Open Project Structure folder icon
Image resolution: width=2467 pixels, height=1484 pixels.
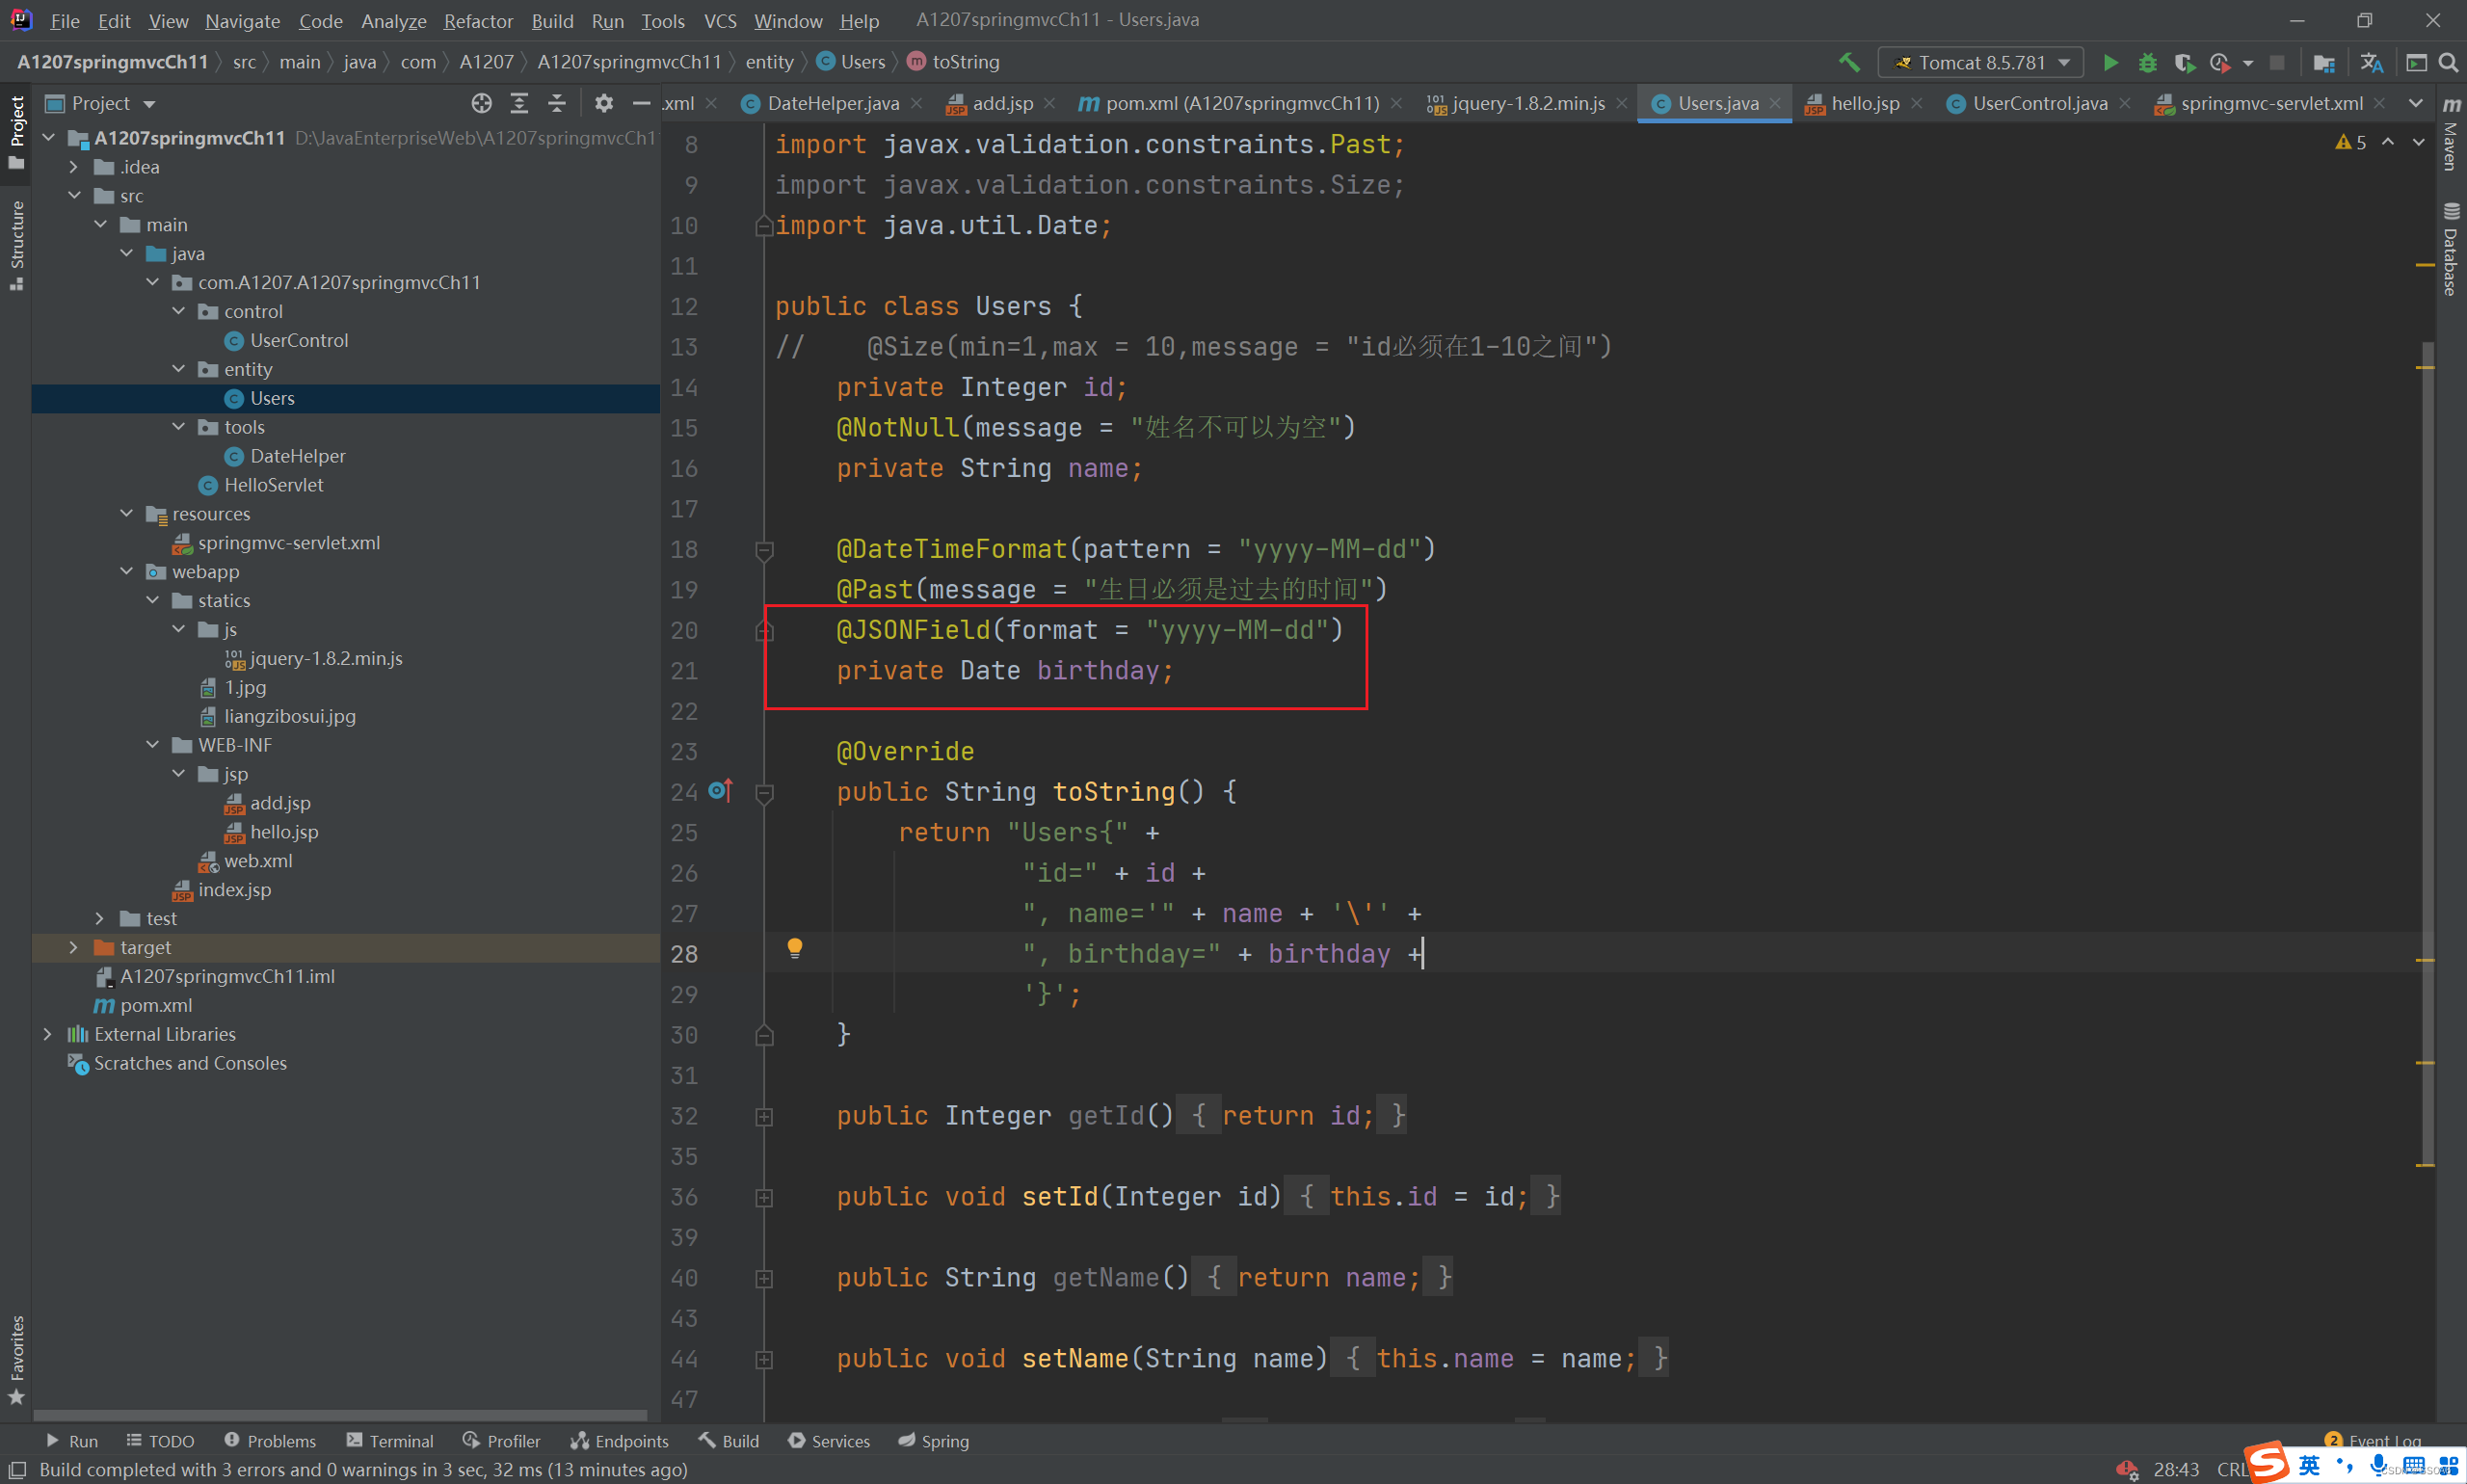tap(2324, 62)
